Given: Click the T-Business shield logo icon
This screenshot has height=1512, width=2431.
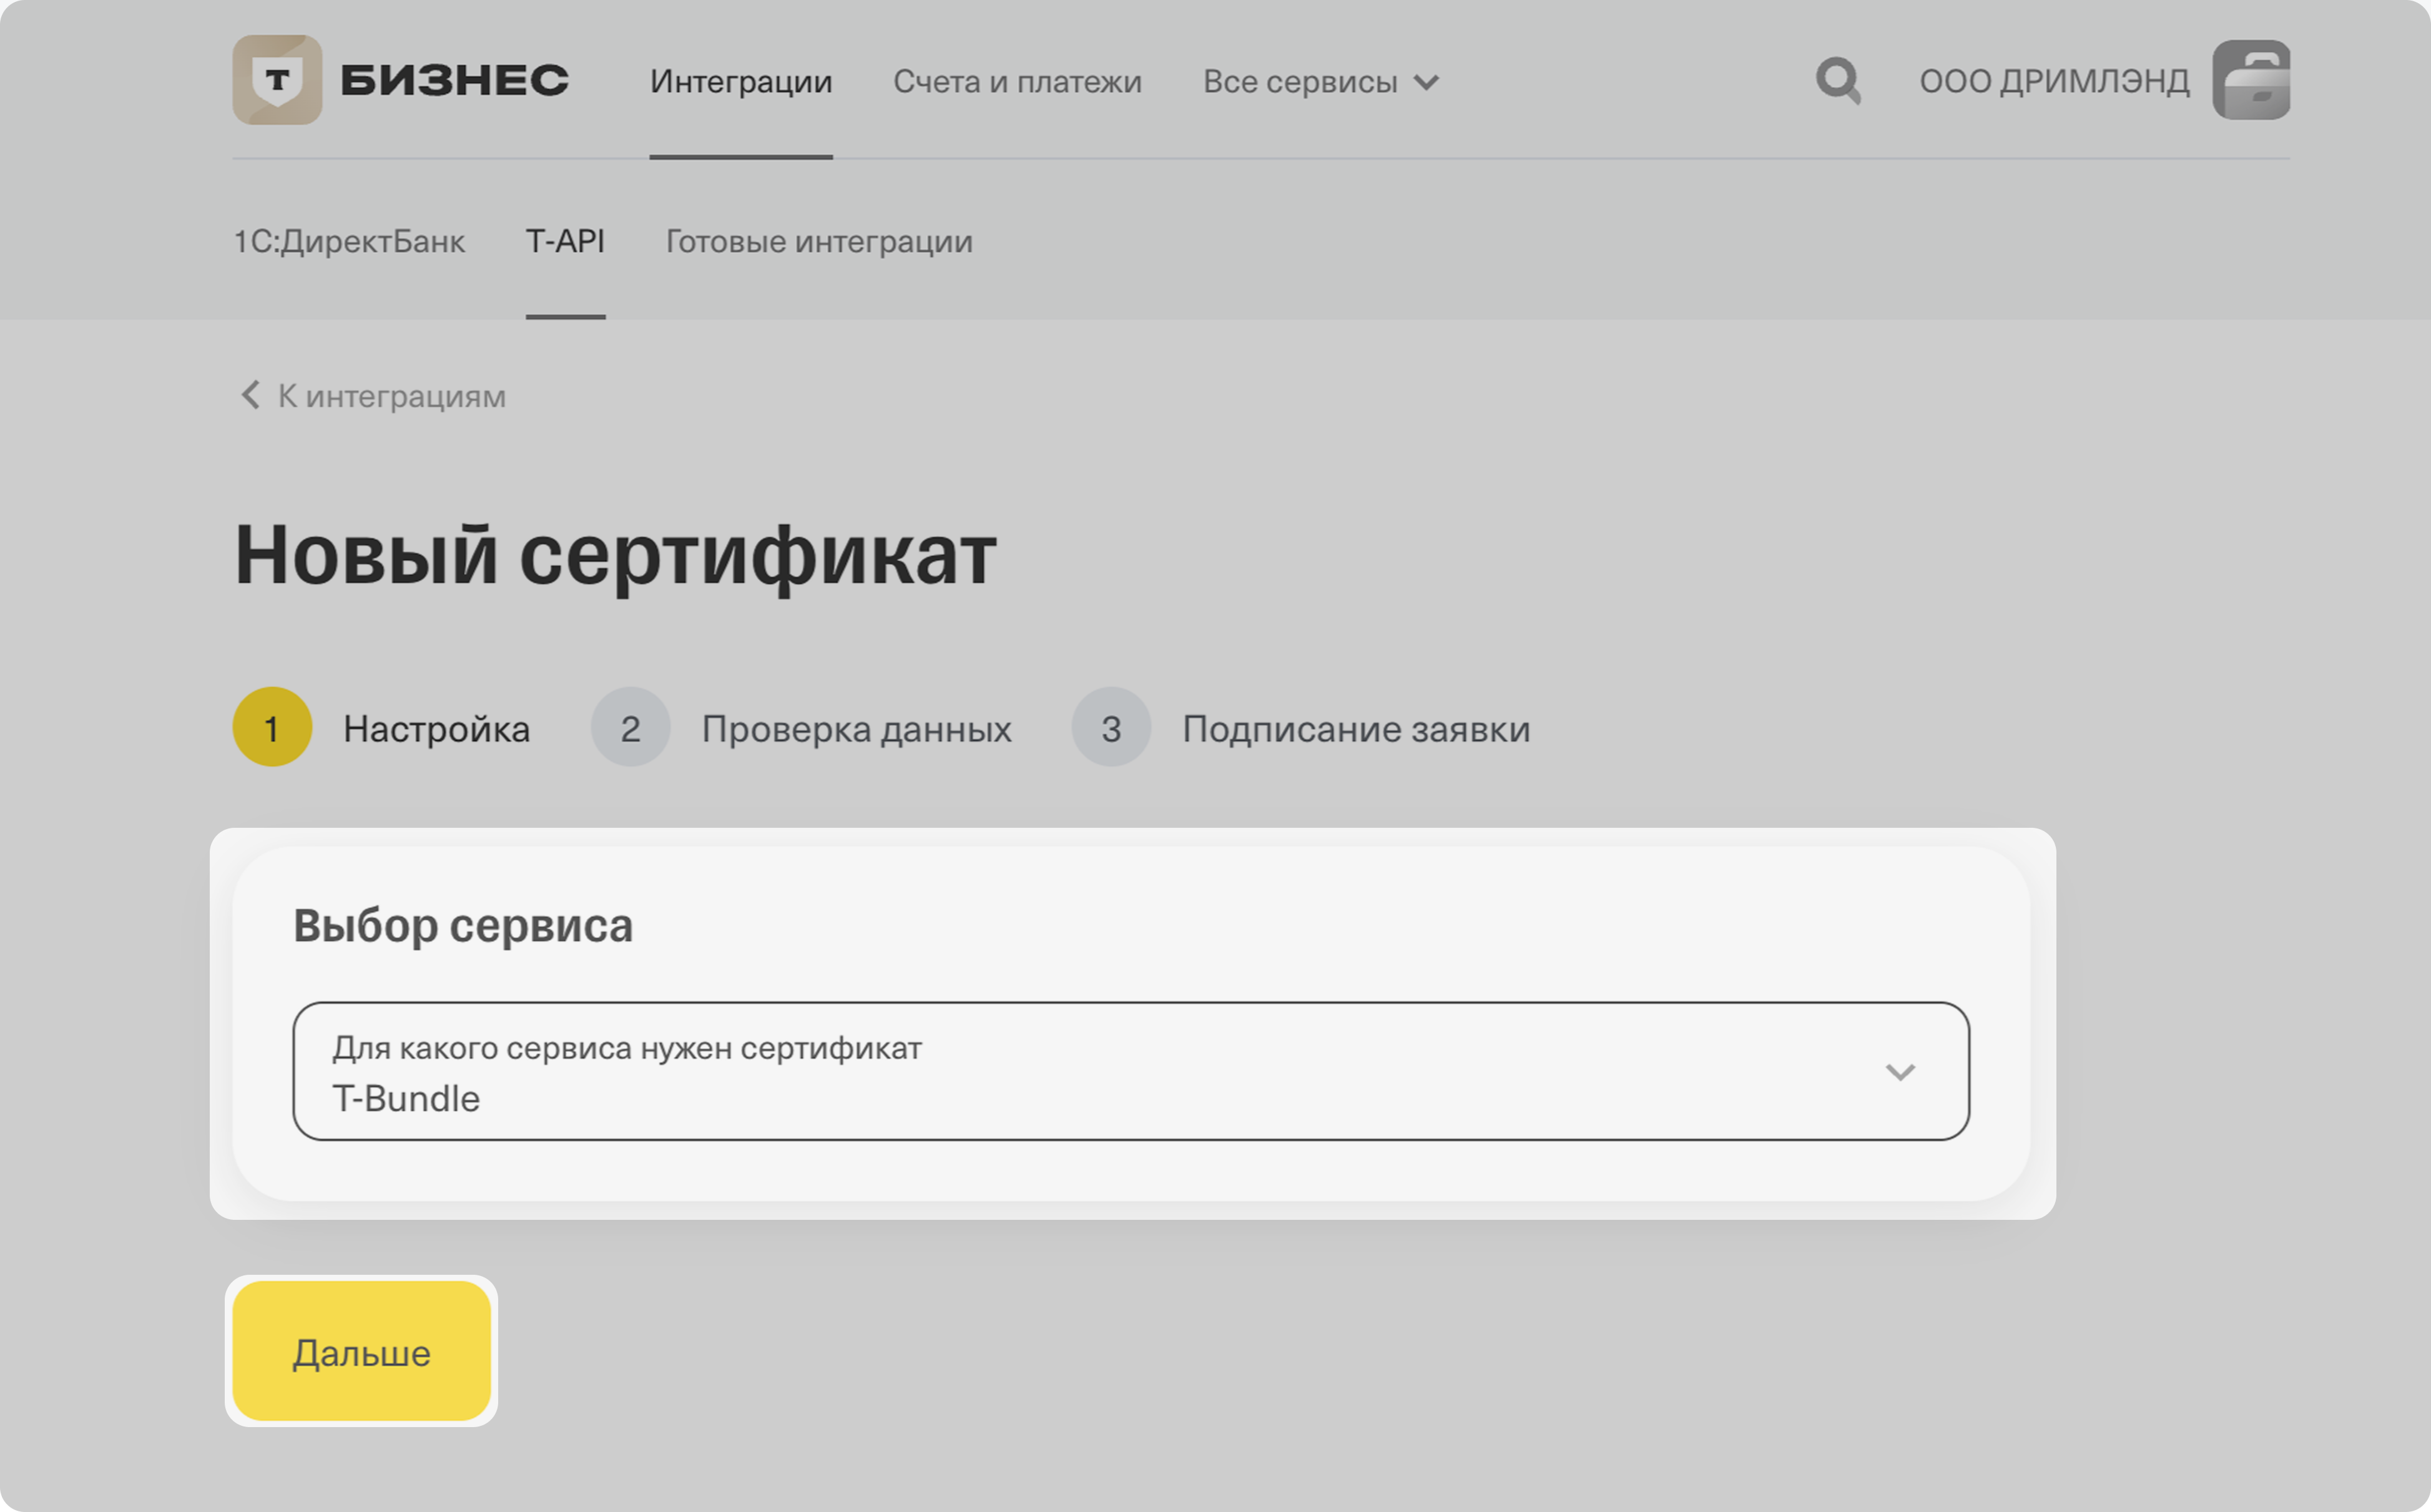Looking at the screenshot, I should pyautogui.click(x=277, y=80).
